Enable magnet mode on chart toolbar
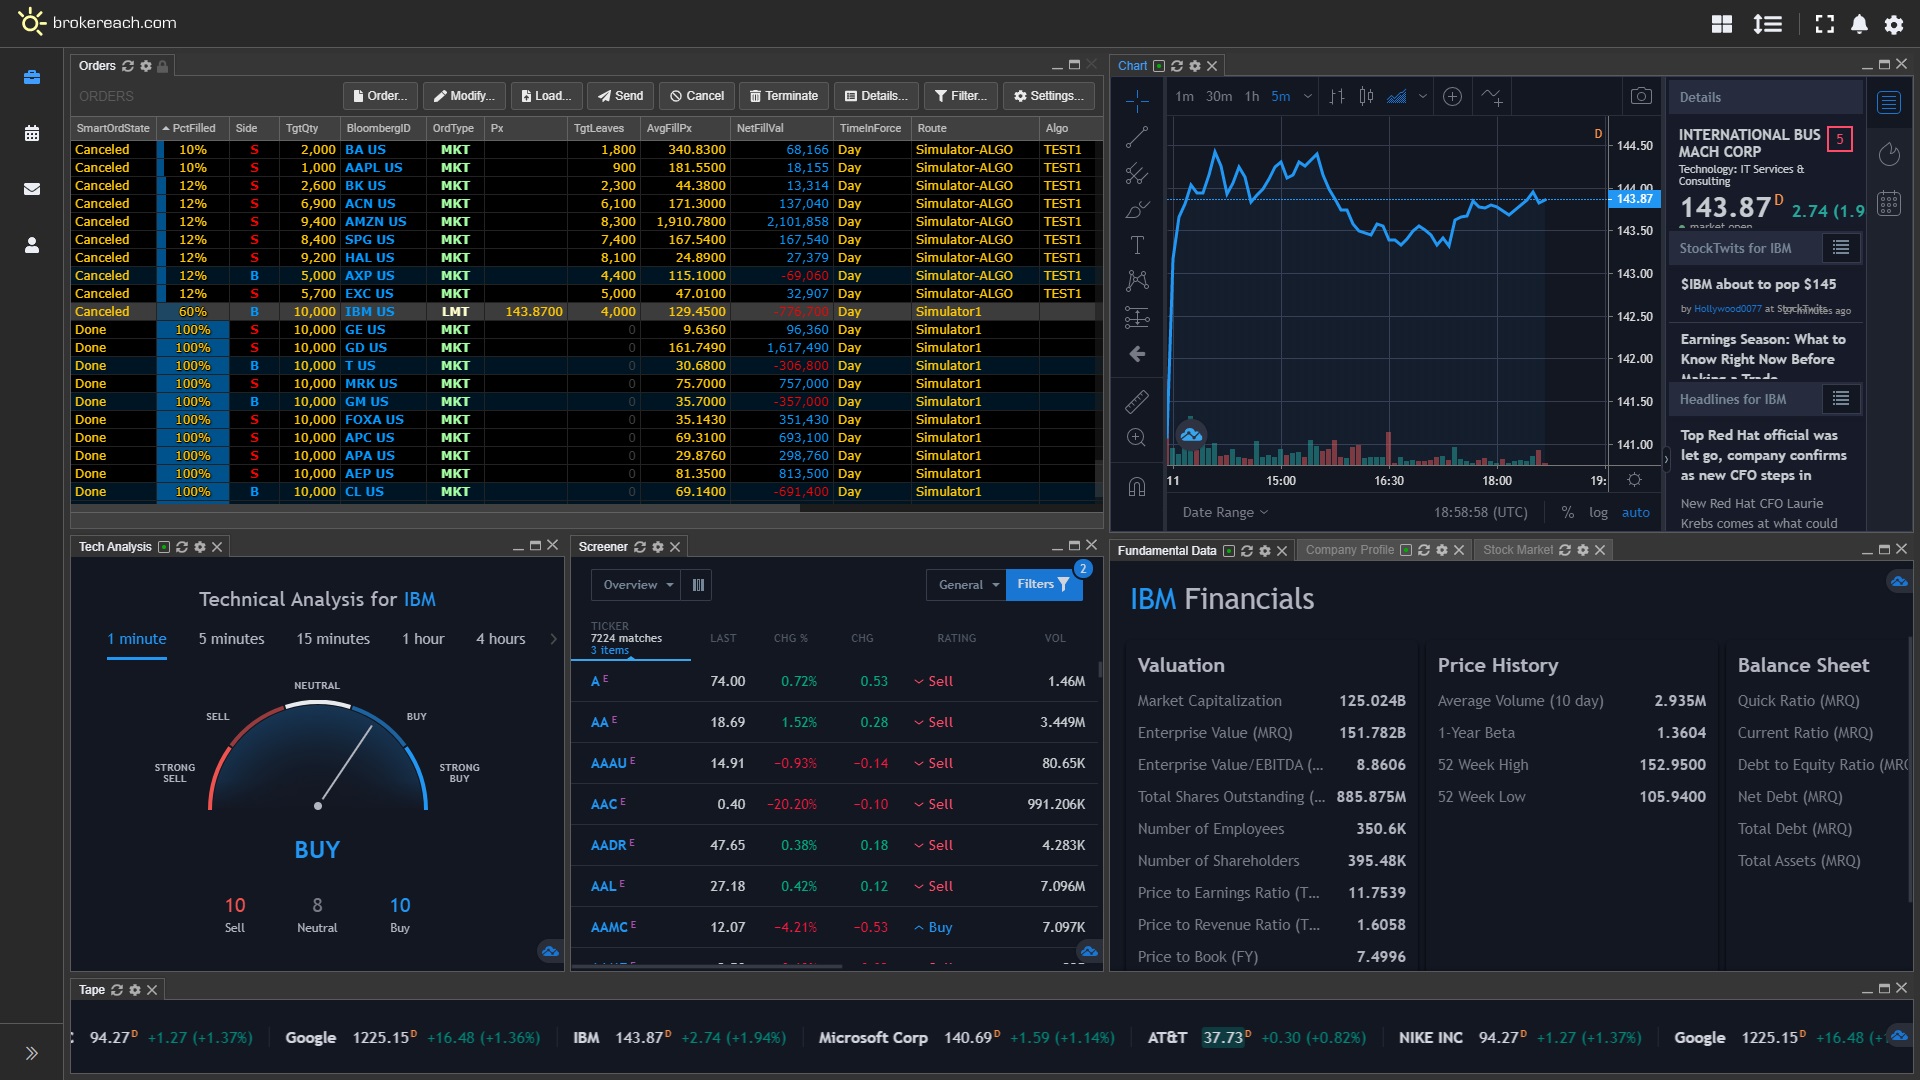The height and width of the screenshot is (1080, 1920). tap(1137, 486)
